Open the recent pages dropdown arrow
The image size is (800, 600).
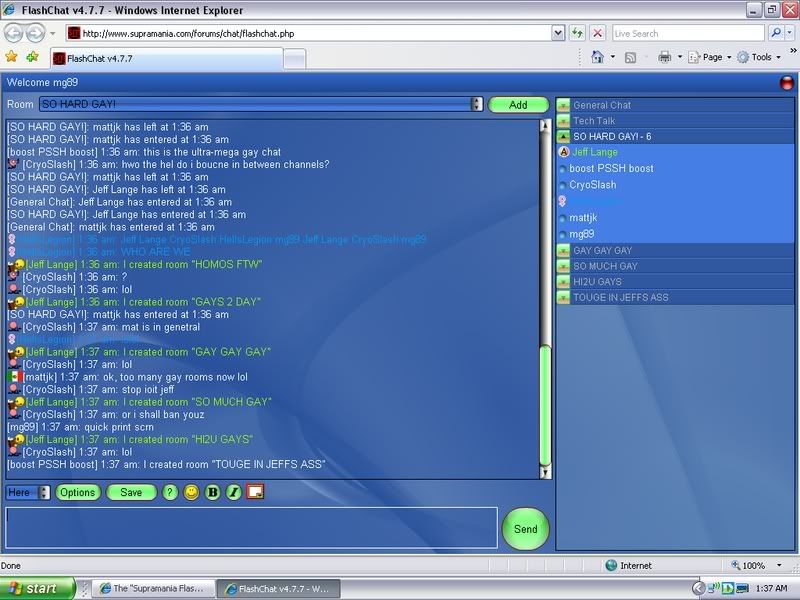(x=52, y=34)
